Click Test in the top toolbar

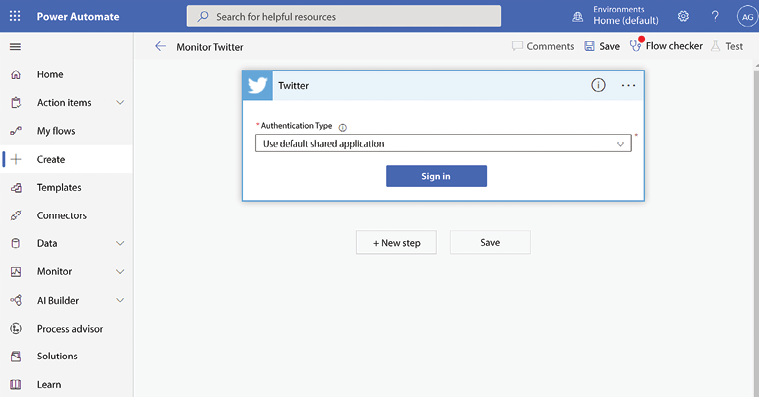[727, 46]
